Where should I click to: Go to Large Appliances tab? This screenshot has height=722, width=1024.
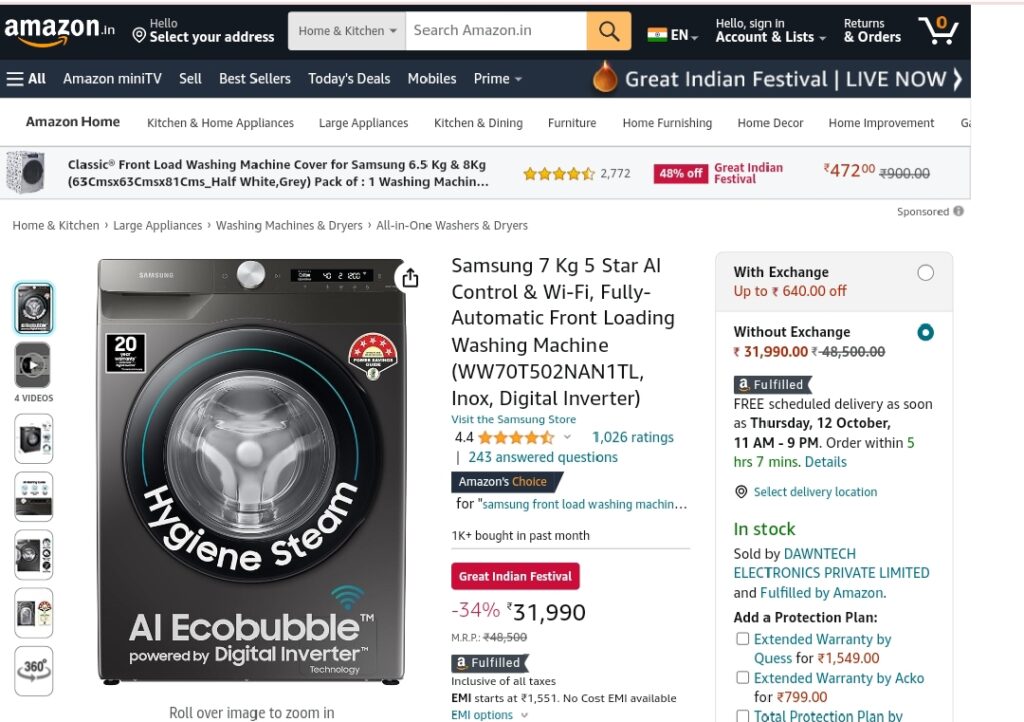(x=363, y=123)
